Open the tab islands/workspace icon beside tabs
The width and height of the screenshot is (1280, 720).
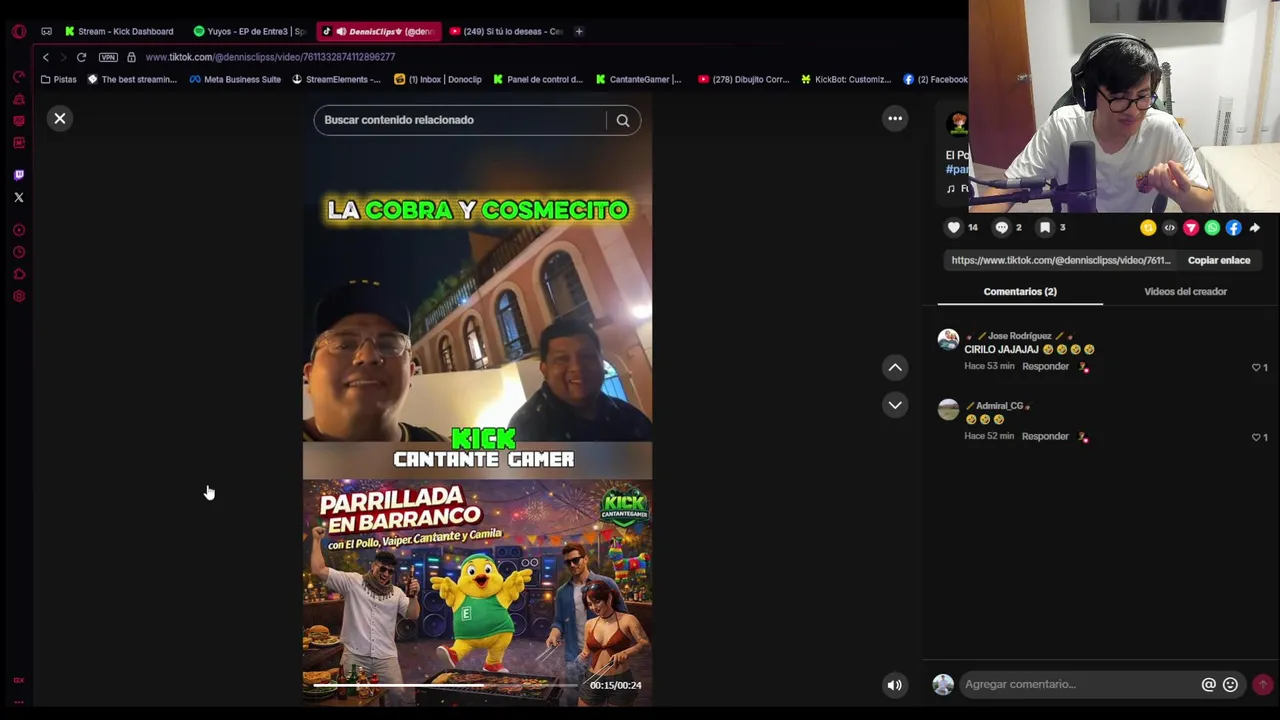pyautogui.click(x=46, y=31)
